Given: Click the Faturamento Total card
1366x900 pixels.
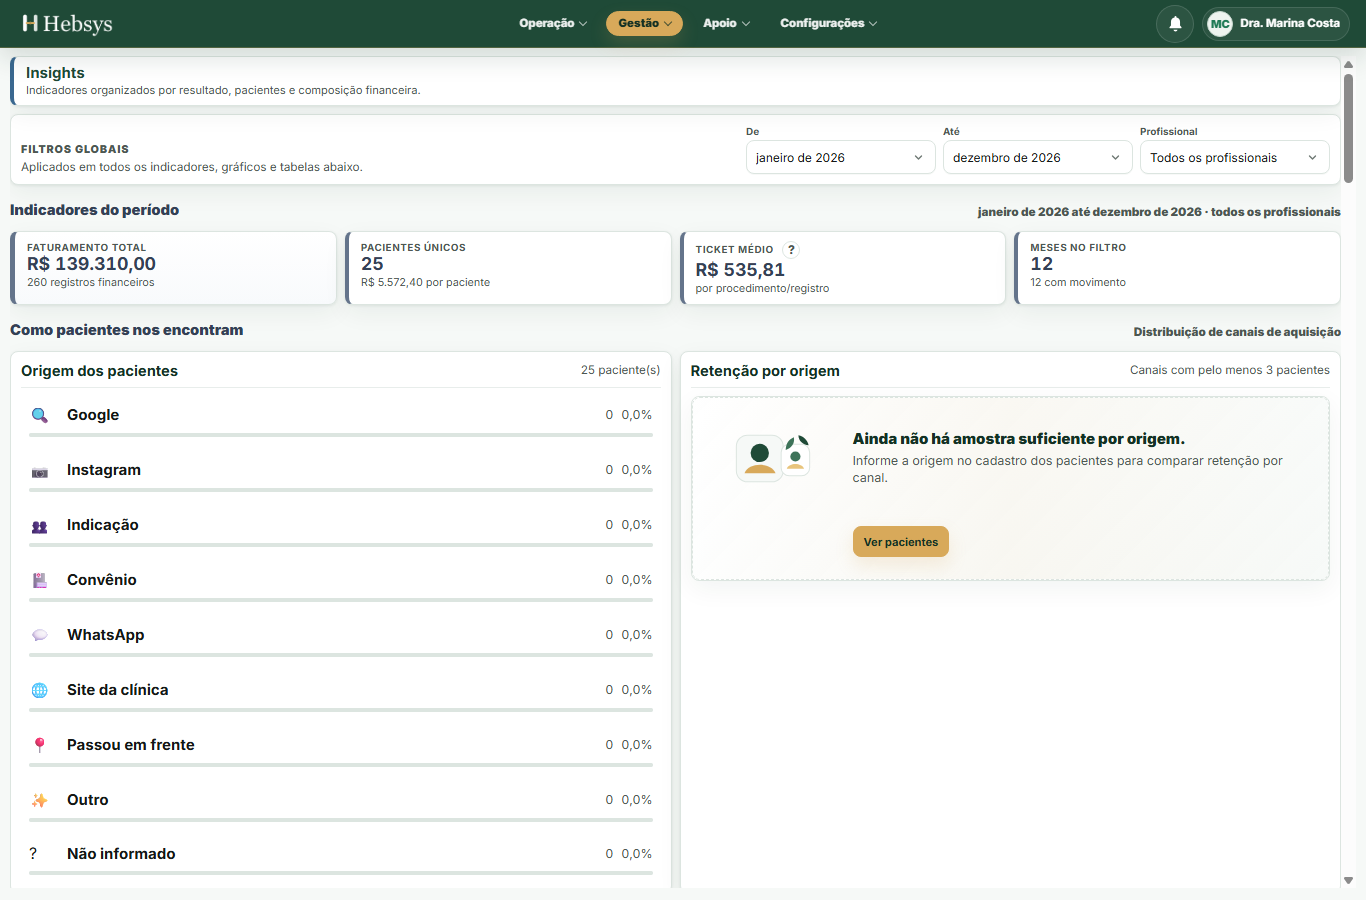Looking at the screenshot, I should (x=173, y=268).
